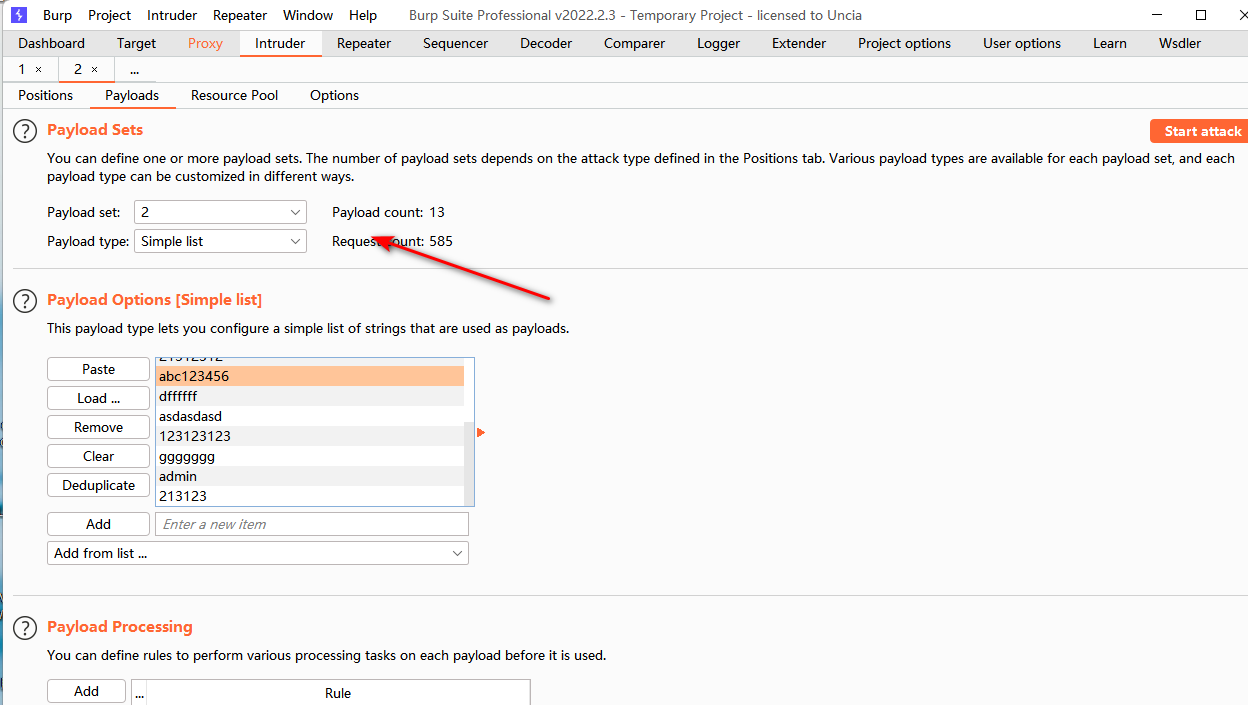Open the Burp menu
This screenshot has width=1248, height=705.
[x=57, y=15]
